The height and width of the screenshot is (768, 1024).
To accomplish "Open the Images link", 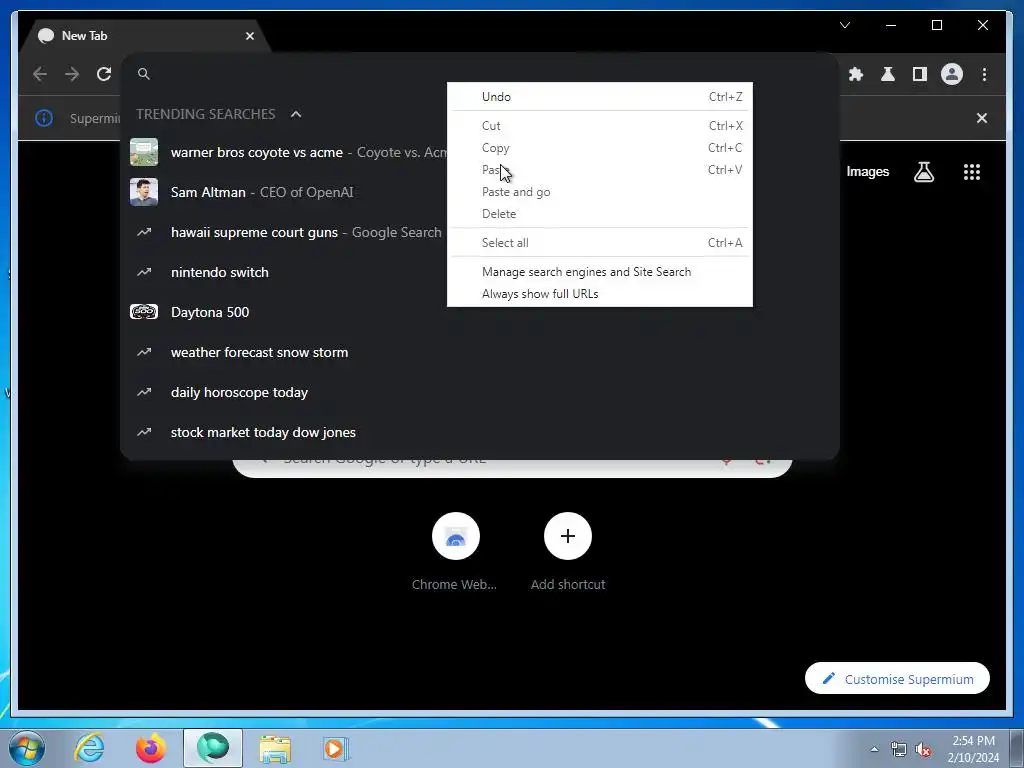I will coord(867,172).
